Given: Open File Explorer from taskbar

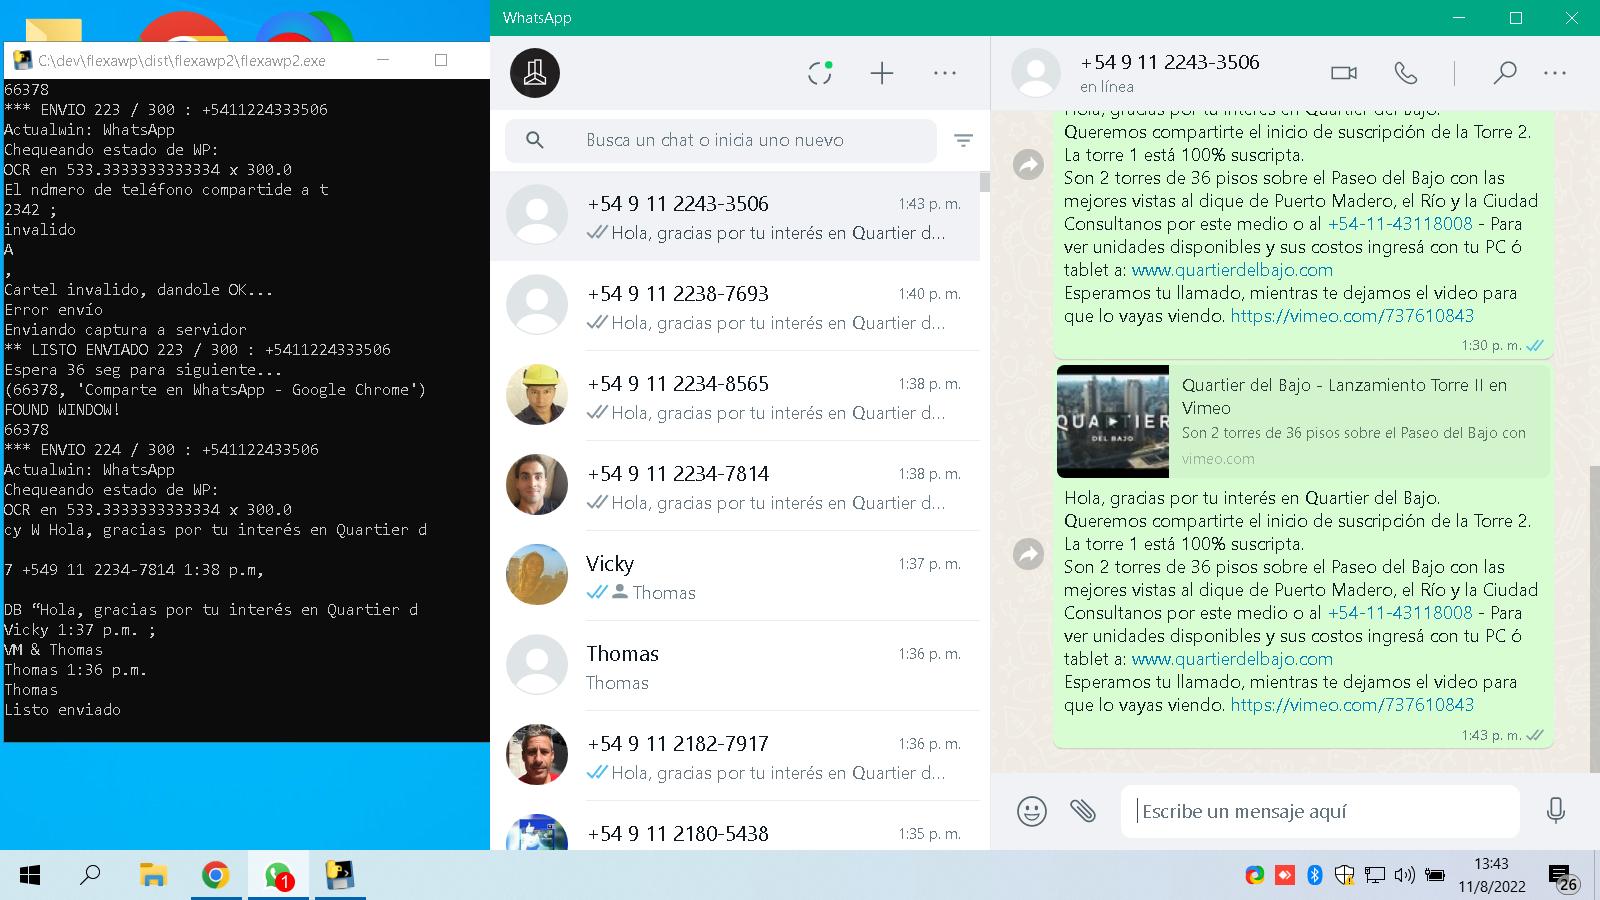Looking at the screenshot, I should pos(153,876).
